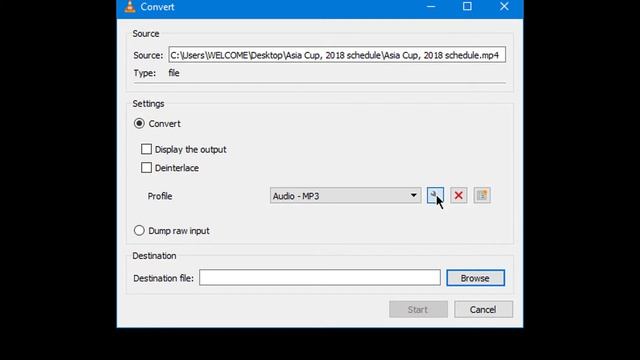Click the Source path text field
This screenshot has height=360, width=640.
coord(337,55)
